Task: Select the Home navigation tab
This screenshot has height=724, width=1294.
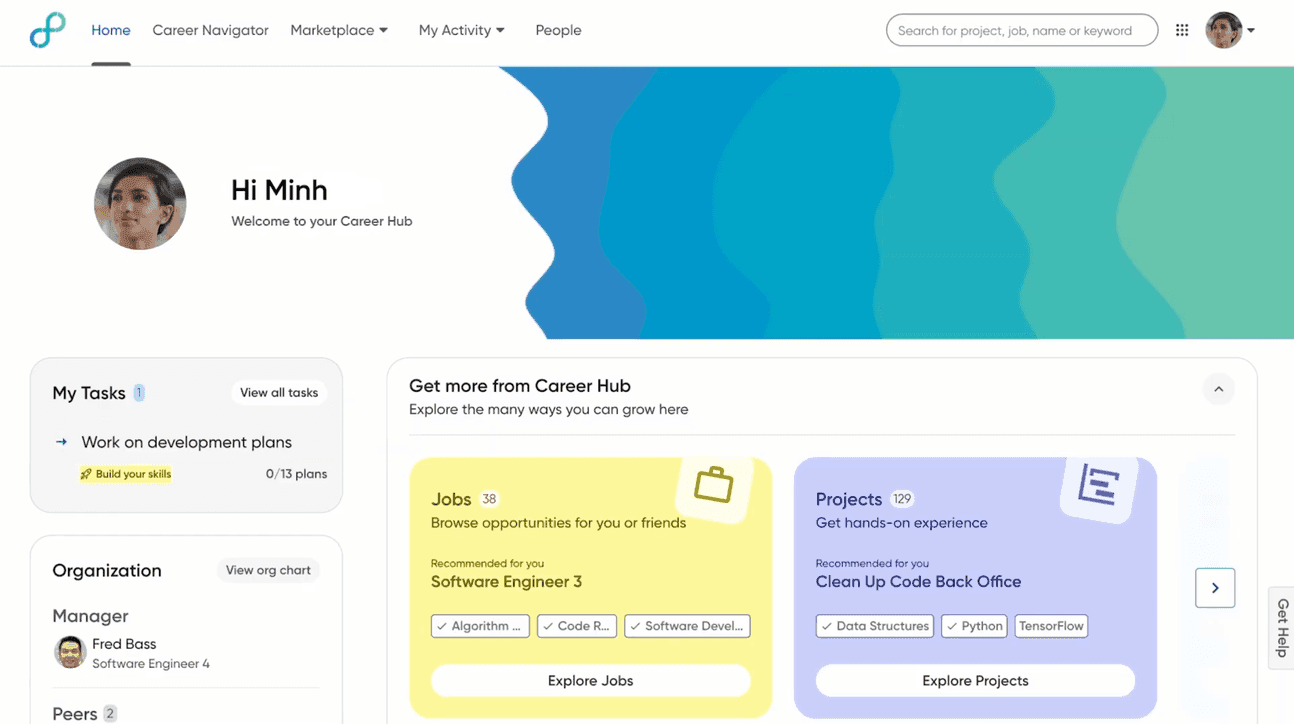Action: 110,30
